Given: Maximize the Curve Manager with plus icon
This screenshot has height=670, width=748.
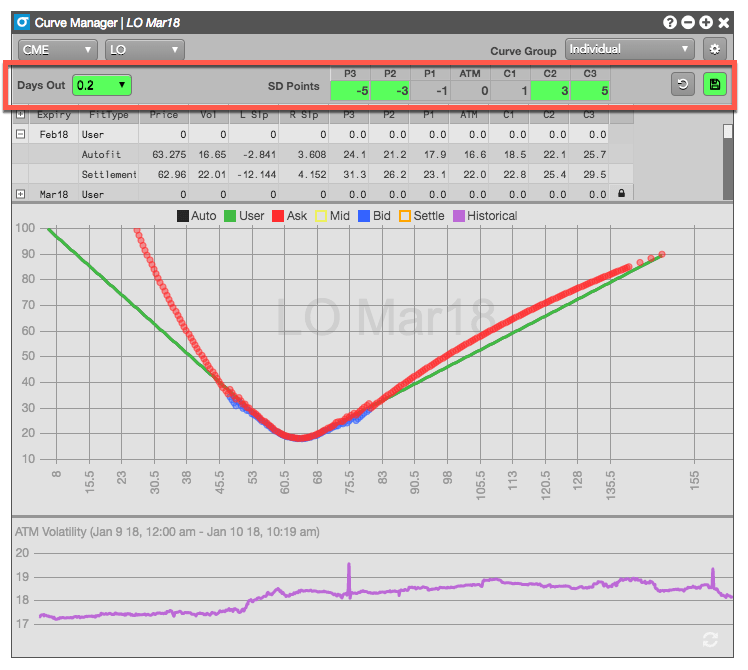Looking at the screenshot, I should (x=706, y=22).
